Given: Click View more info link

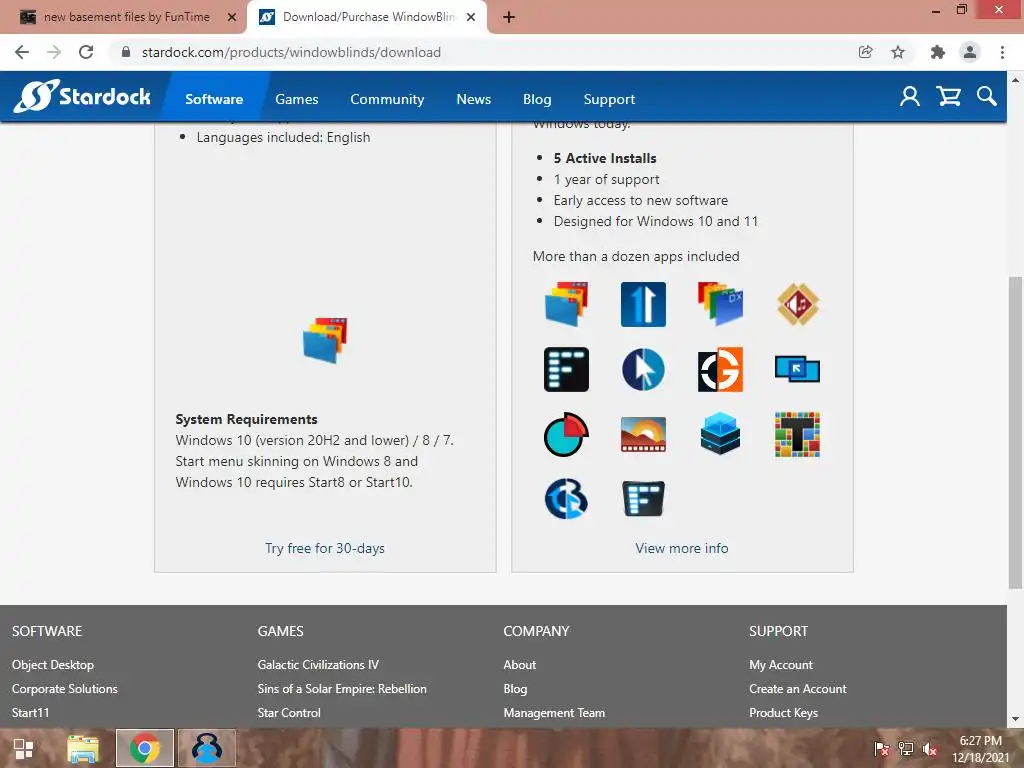Looking at the screenshot, I should point(682,549).
